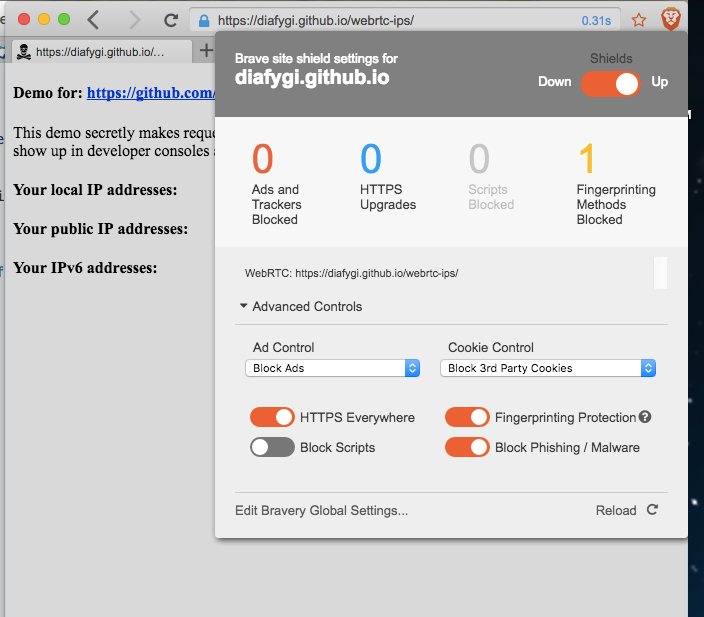
Task: Open a new tab with plus icon
Action: pyautogui.click(x=206, y=50)
